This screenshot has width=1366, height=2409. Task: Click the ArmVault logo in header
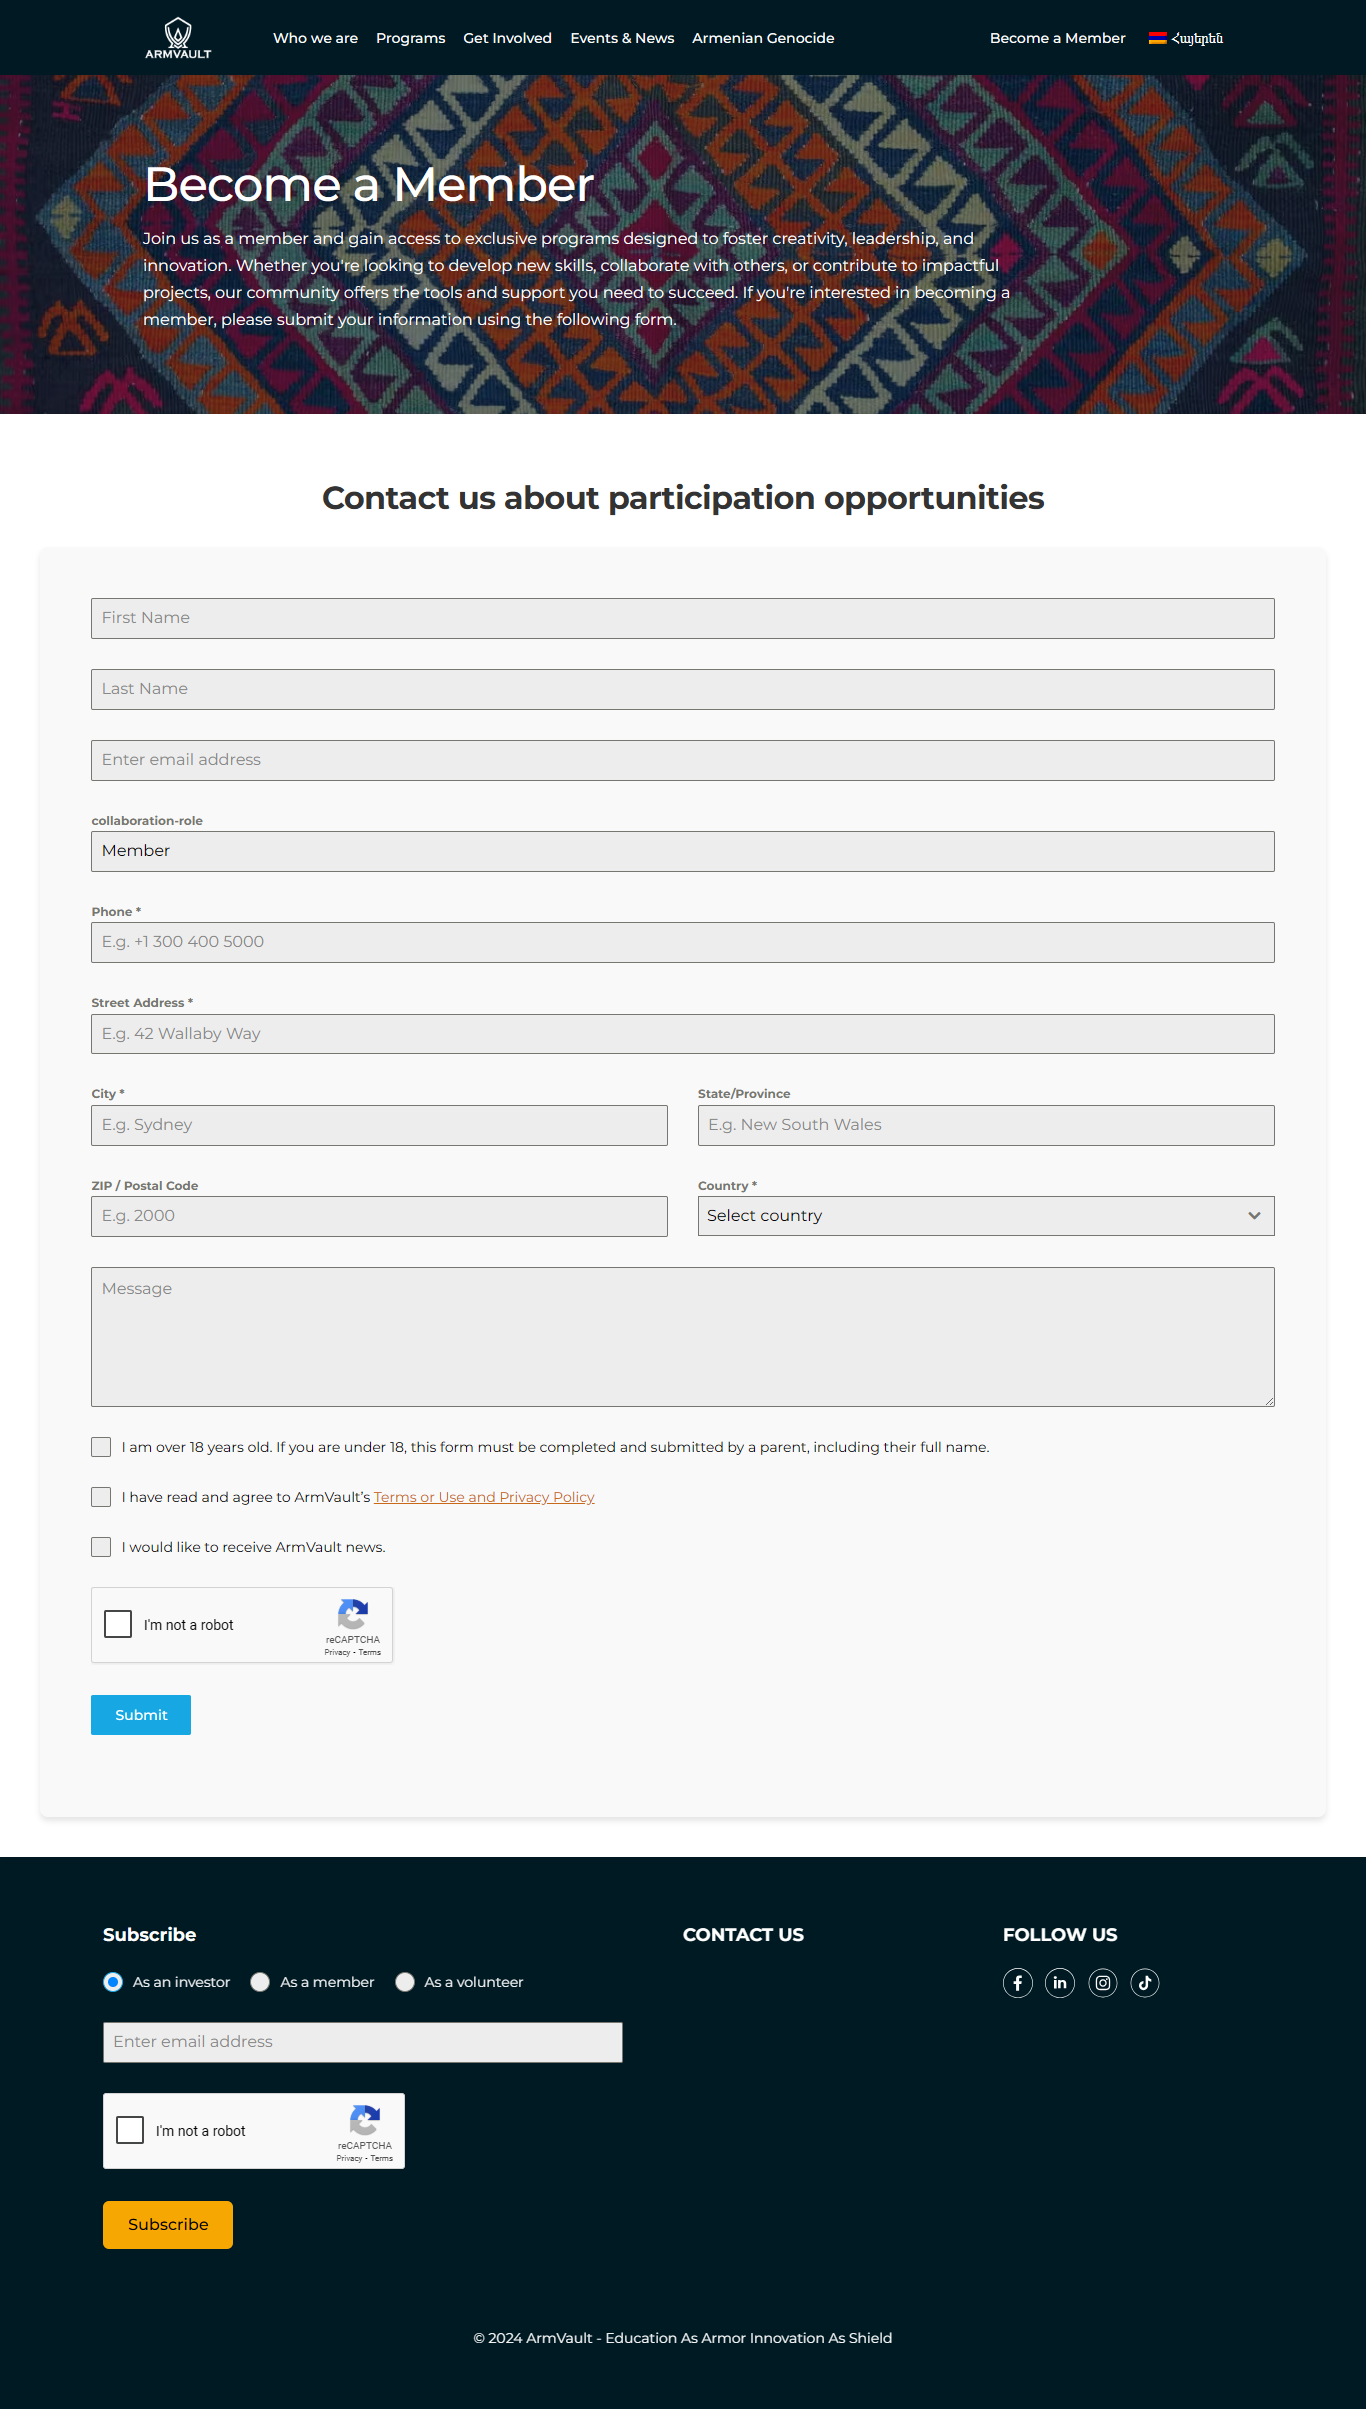click(x=178, y=38)
